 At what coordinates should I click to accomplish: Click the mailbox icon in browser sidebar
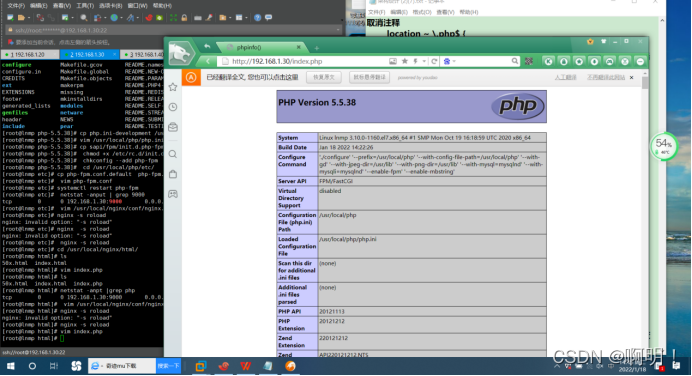173,128
